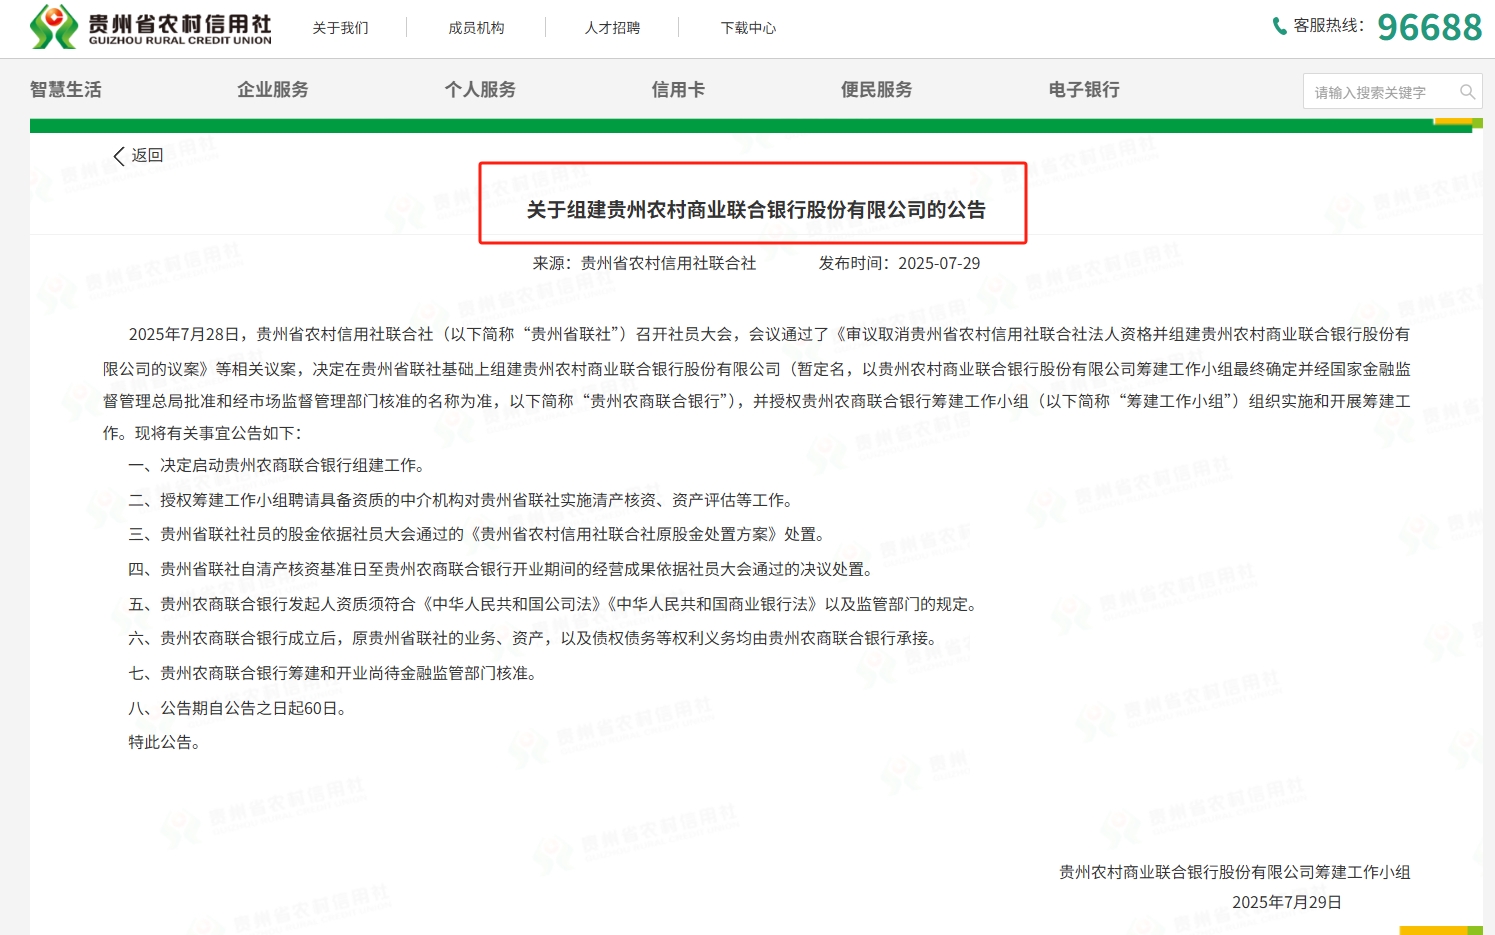Select the 智慧生活 navigation tab
This screenshot has width=1495, height=935.
[x=66, y=90]
